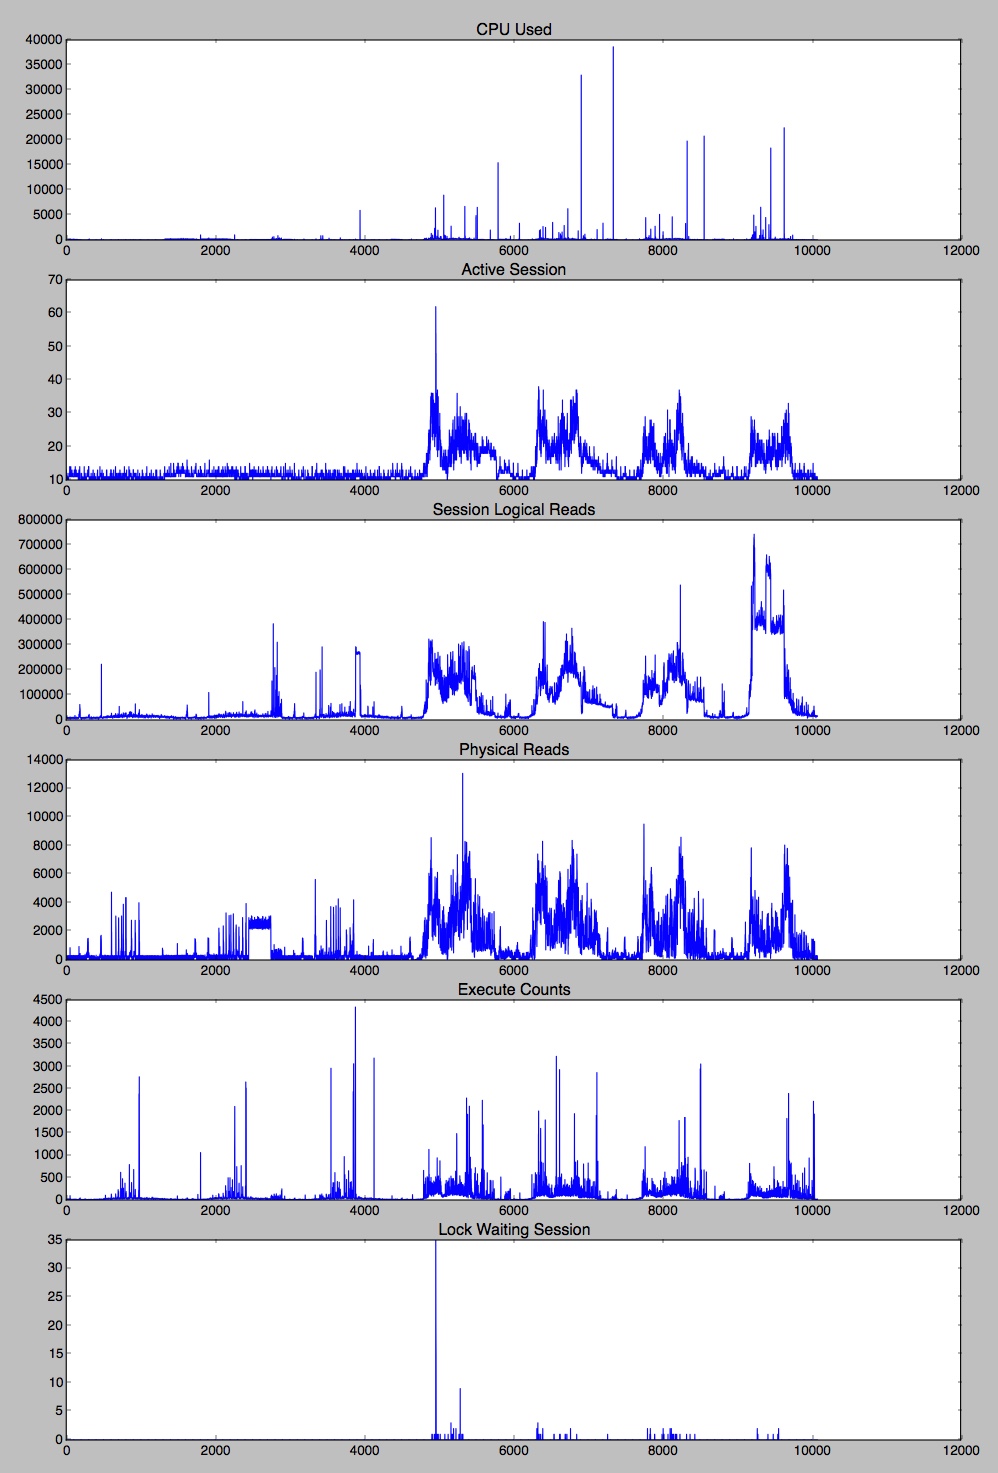
Task: Click x-axis label 10000 below Session Logical Reads
Action: tap(811, 730)
